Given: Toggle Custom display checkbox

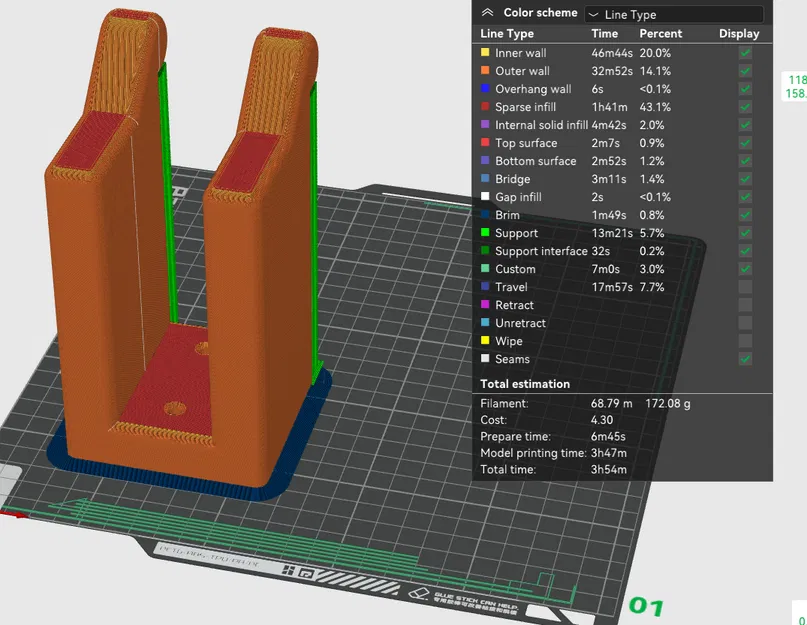Looking at the screenshot, I should tap(745, 269).
